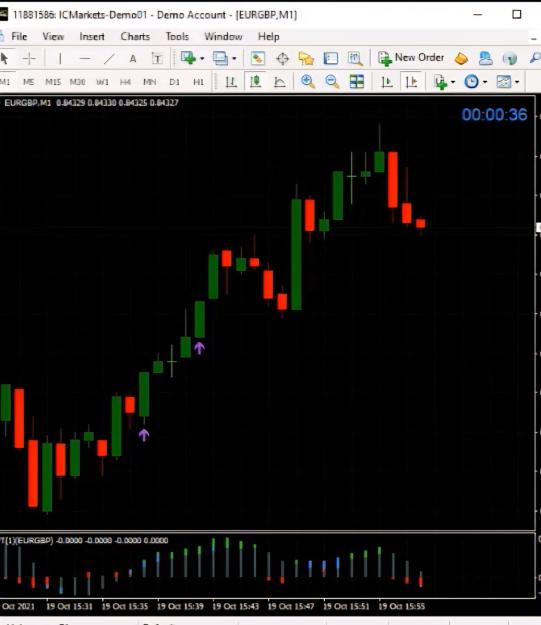541x625 pixels.
Task: Open the View menu
Action: pos(53,37)
